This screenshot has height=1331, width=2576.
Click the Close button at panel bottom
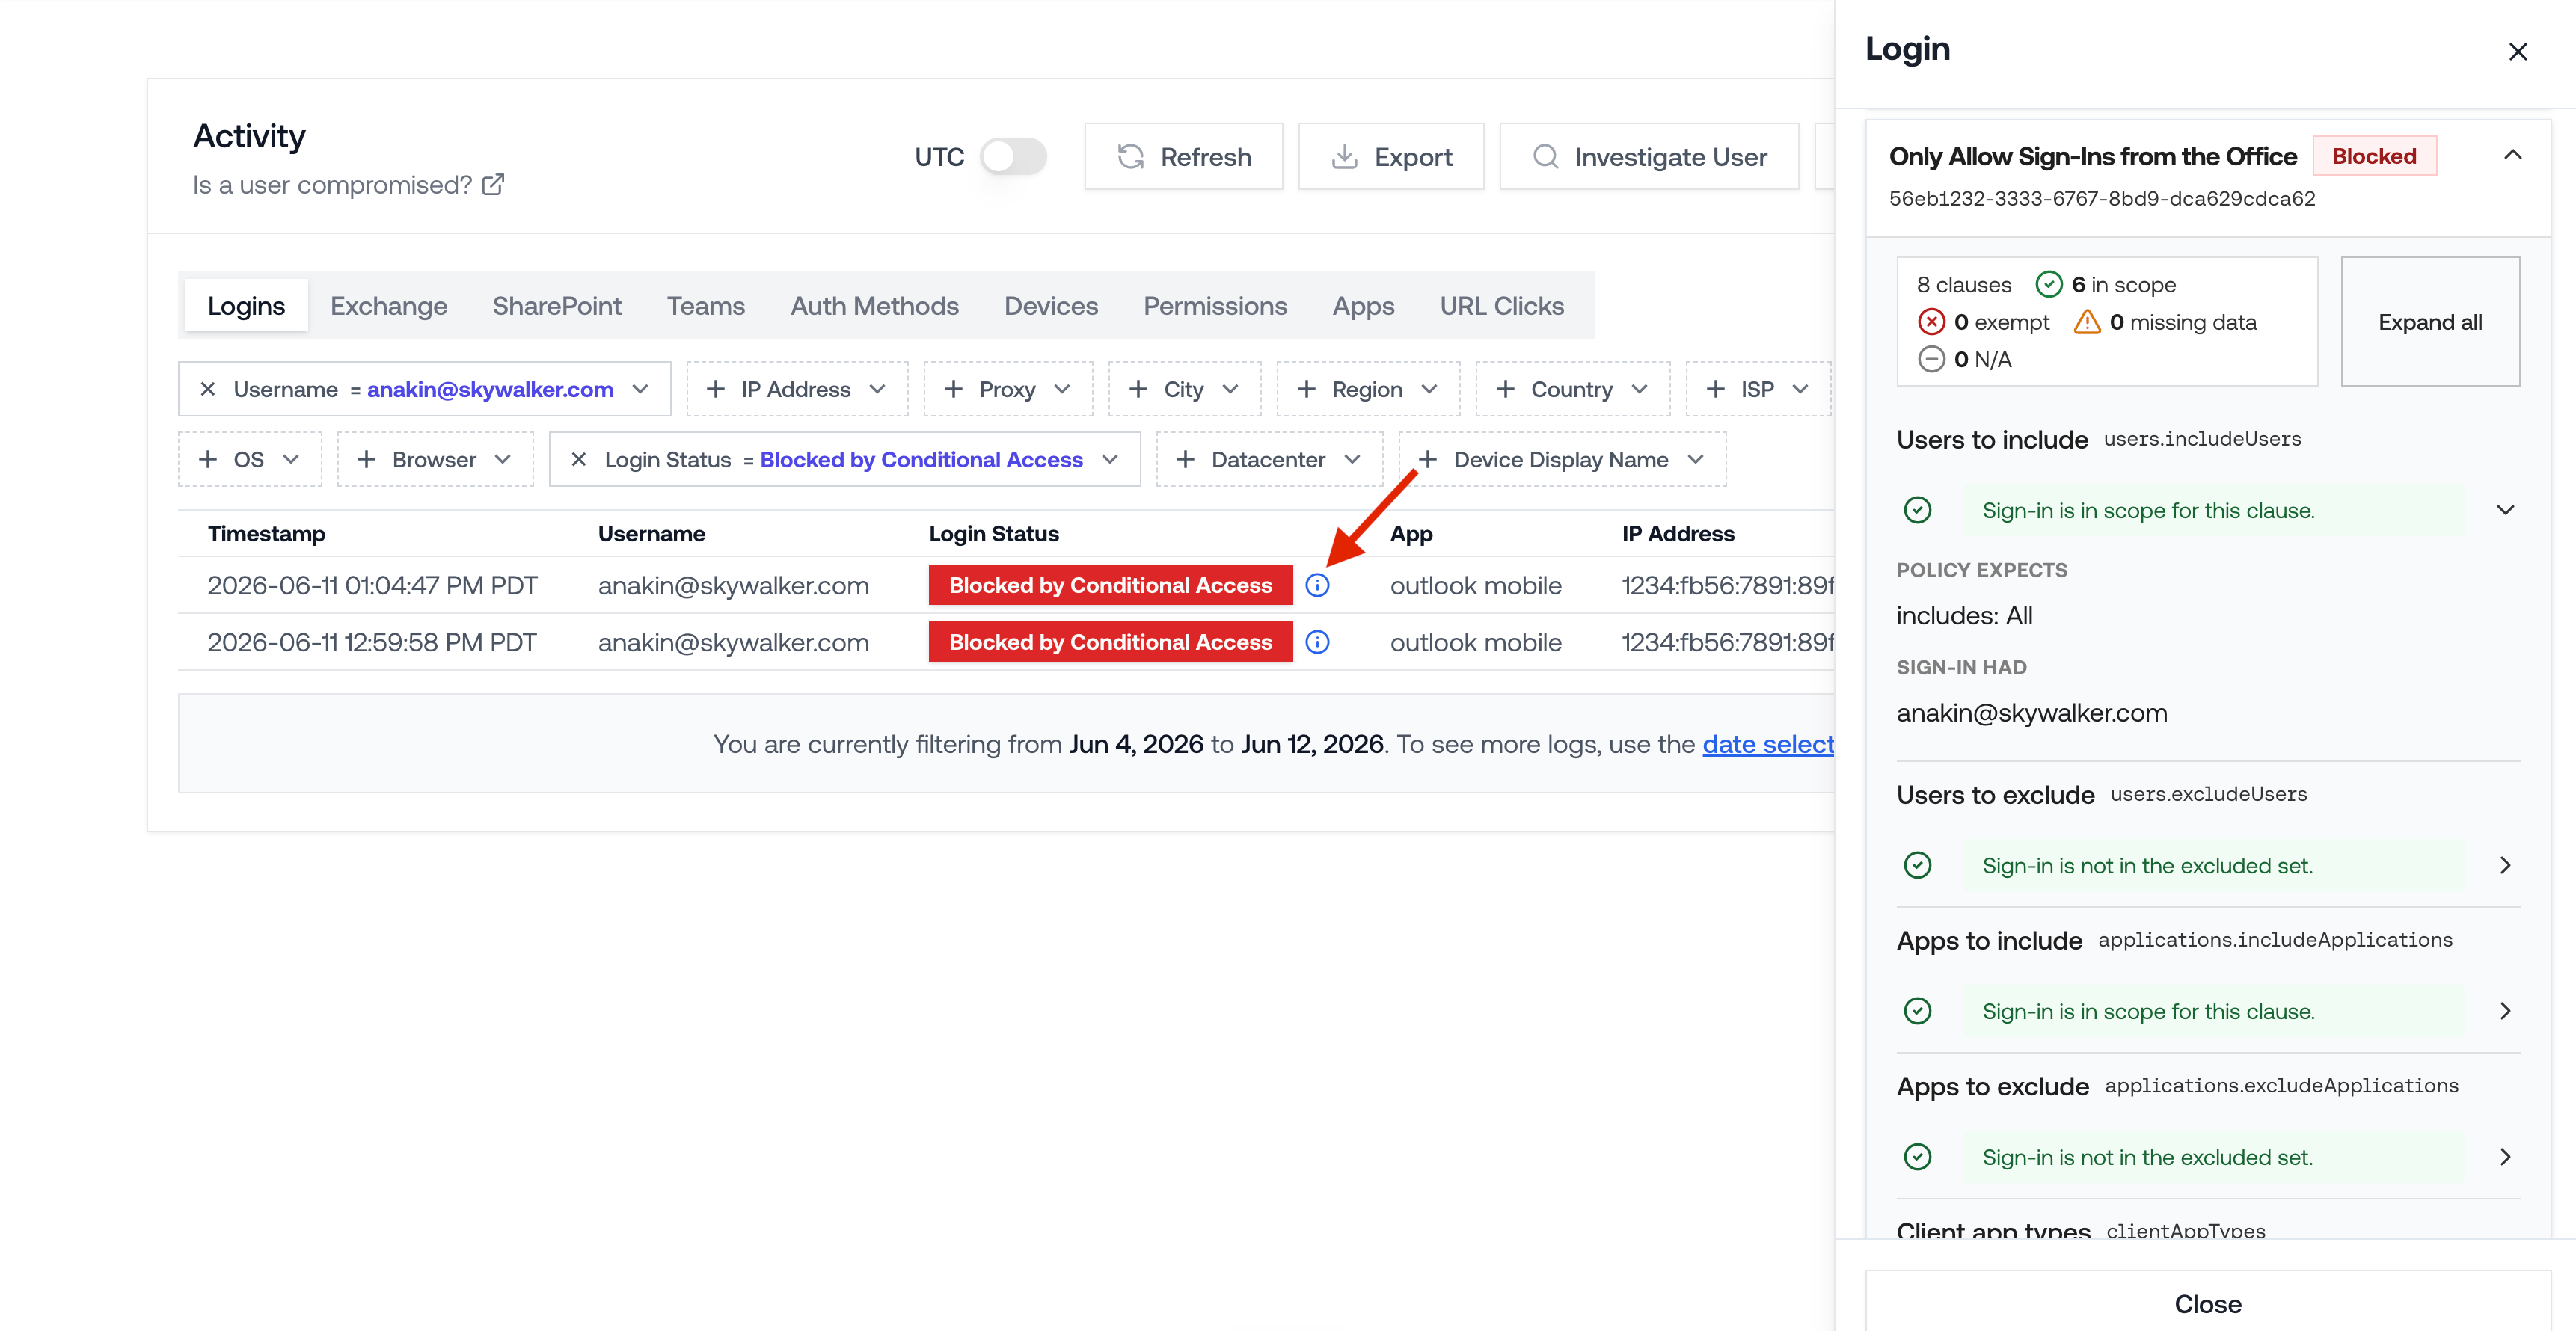point(2208,1304)
